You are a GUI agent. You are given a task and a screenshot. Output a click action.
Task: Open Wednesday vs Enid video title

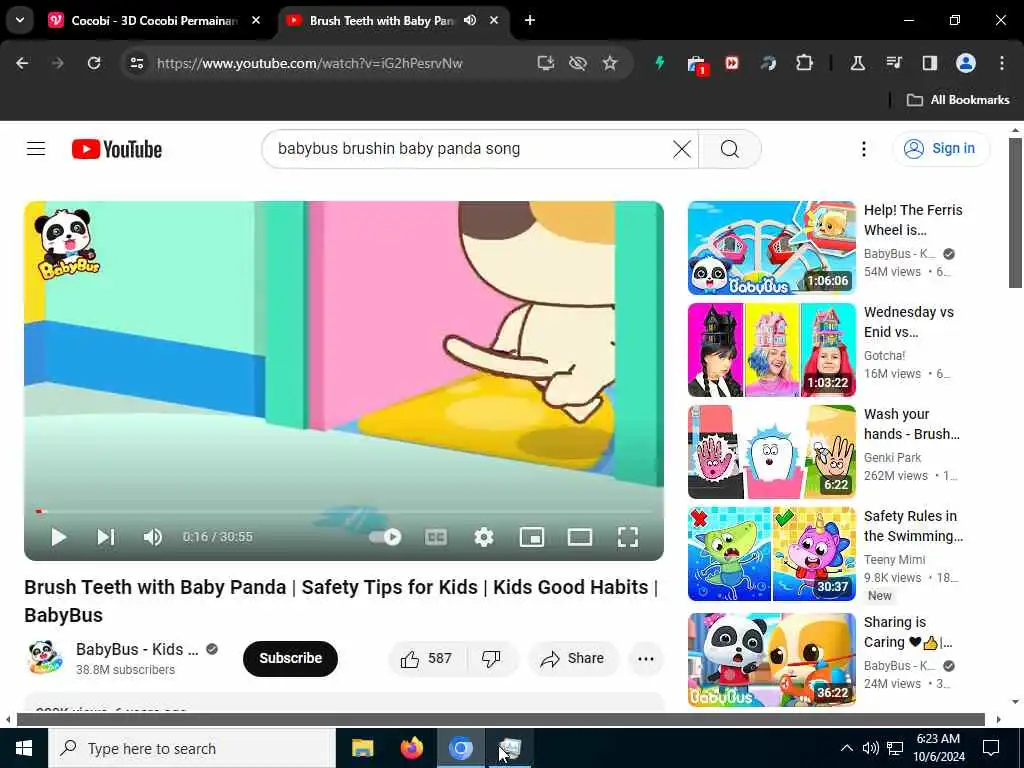click(908, 322)
